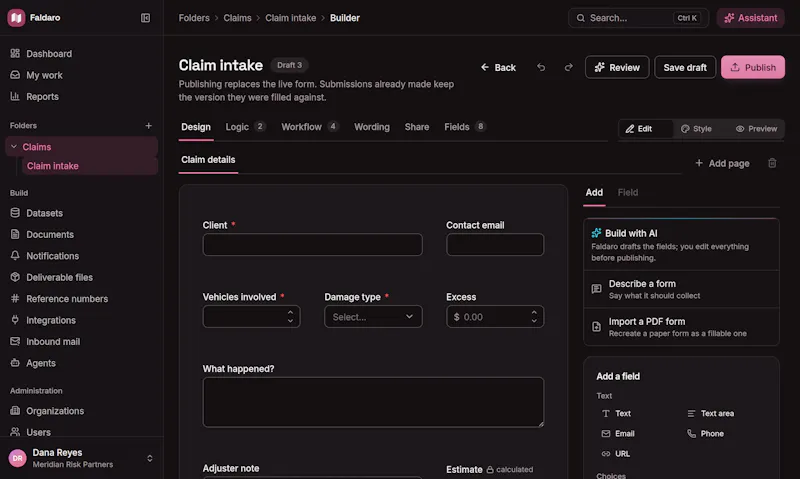Screen dimensions: 800x479
Task: Add a Text field
Action: pyautogui.click(x=616, y=414)
